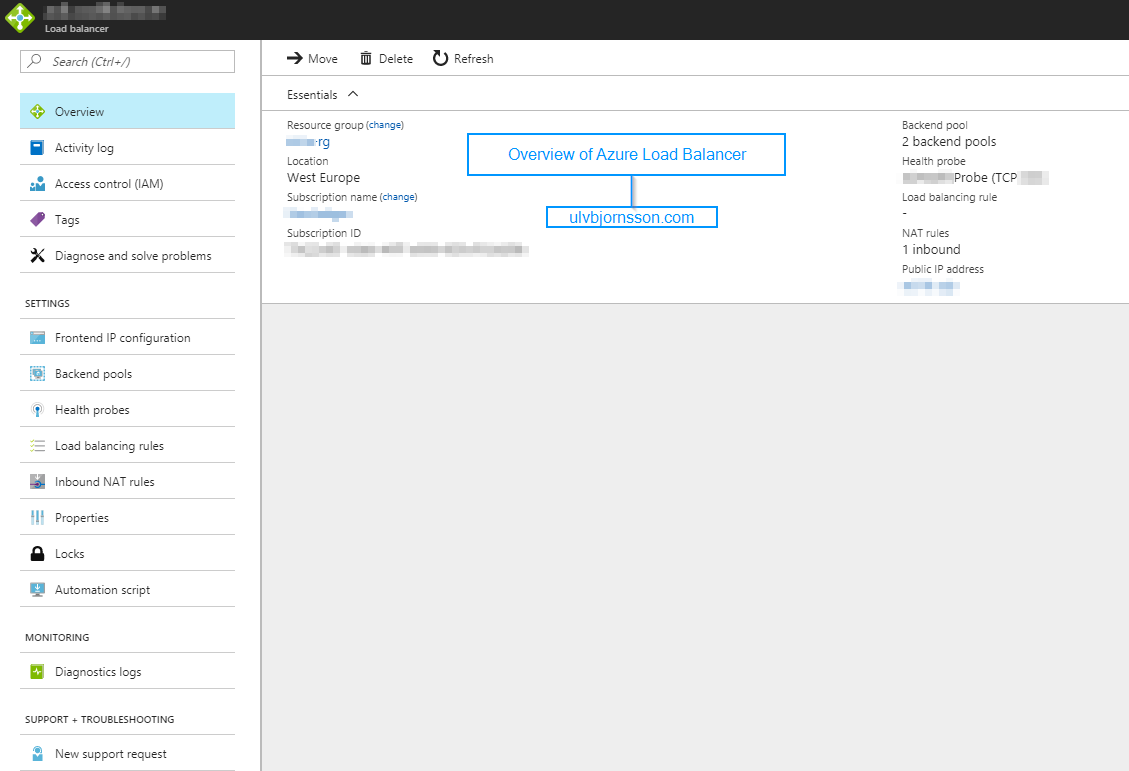Click the Load balancing rules icon
Screen dimensions: 1129x771
37,446
